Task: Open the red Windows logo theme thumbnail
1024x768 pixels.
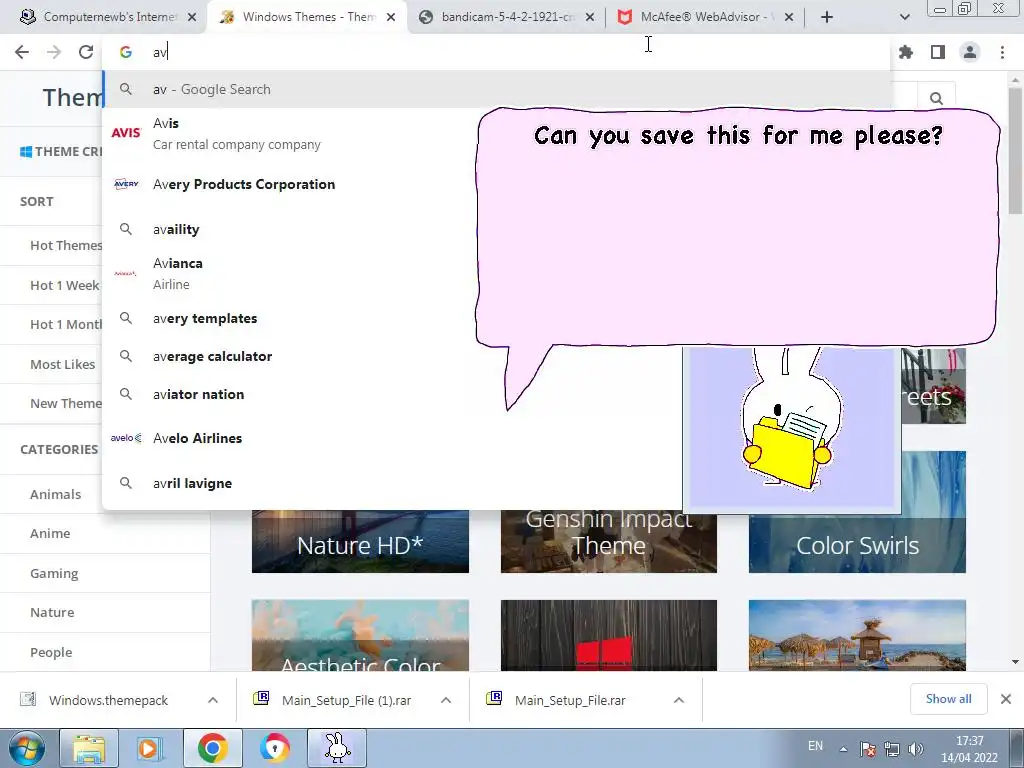Action: click(x=609, y=635)
